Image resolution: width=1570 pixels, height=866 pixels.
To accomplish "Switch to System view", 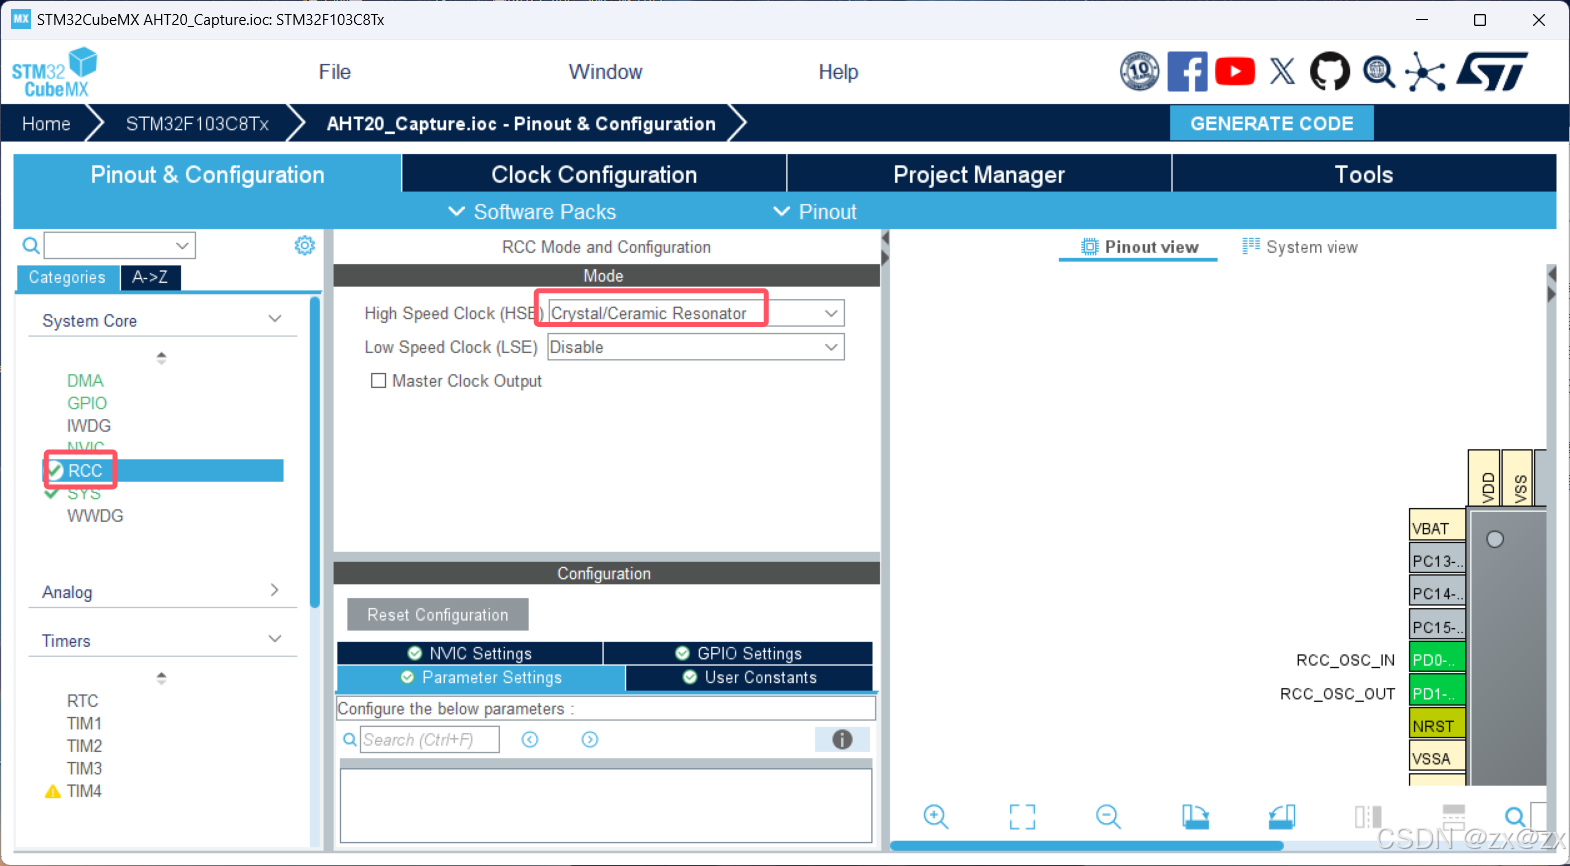I will tap(1300, 247).
